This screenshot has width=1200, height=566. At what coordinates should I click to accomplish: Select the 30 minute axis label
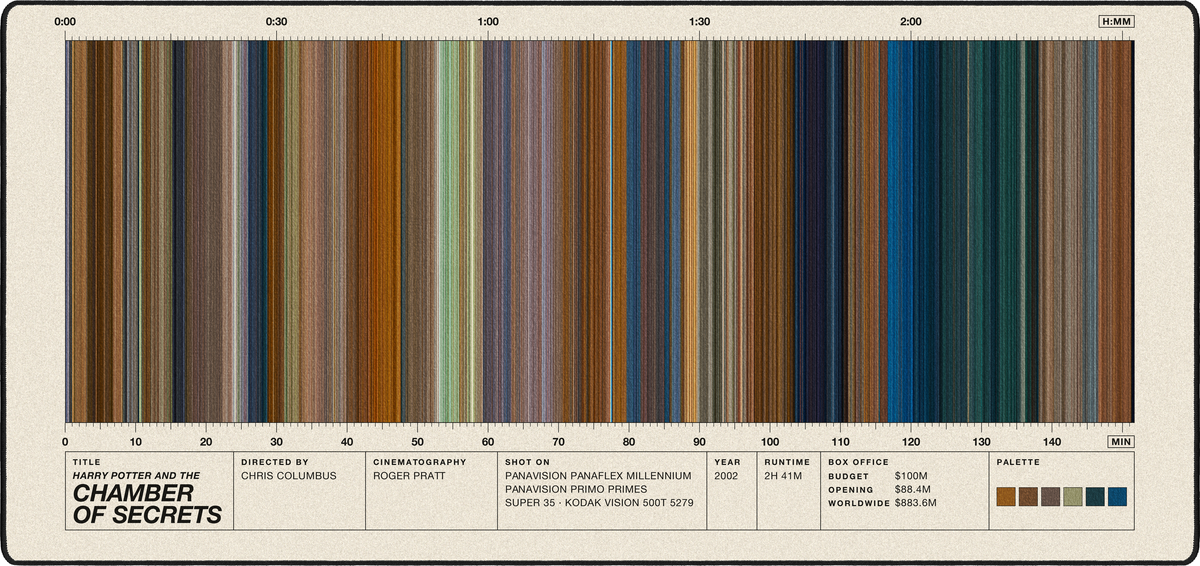[x=276, y=441]
